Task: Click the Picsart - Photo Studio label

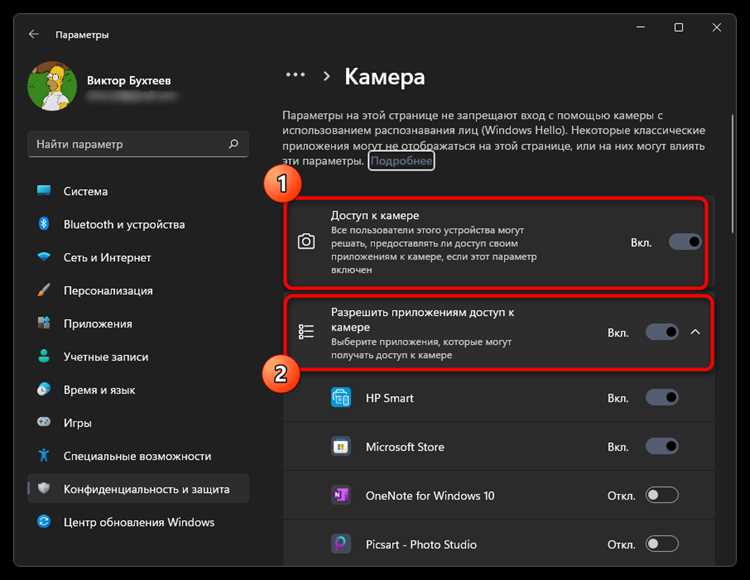Action: (421, 544)
